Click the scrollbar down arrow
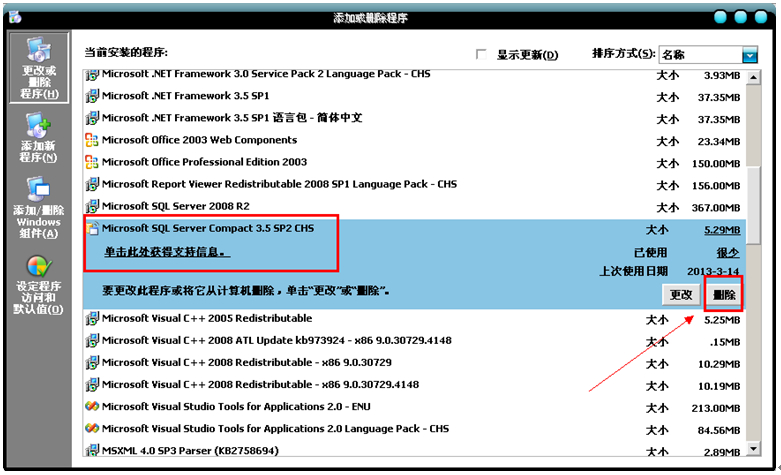The image size is (781, 475). point(754,449)
